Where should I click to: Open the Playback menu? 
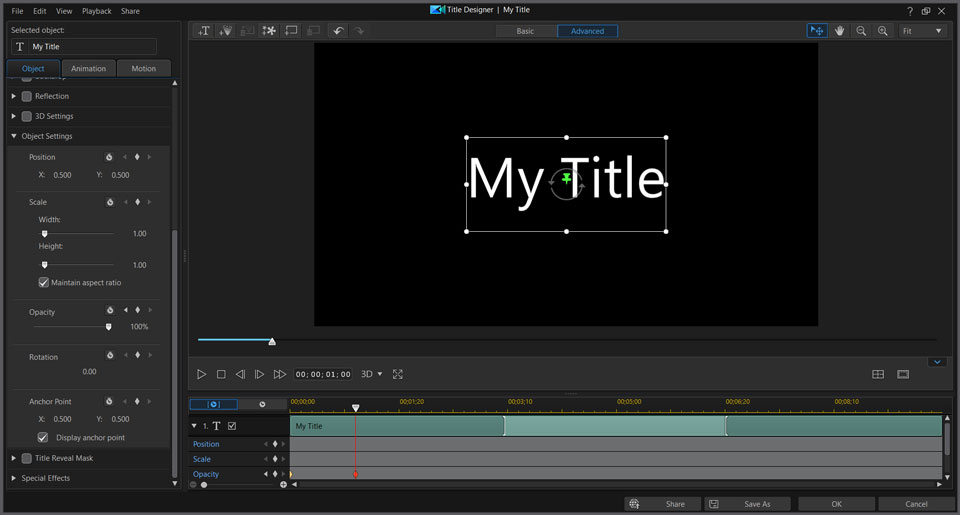click(97, 11)
